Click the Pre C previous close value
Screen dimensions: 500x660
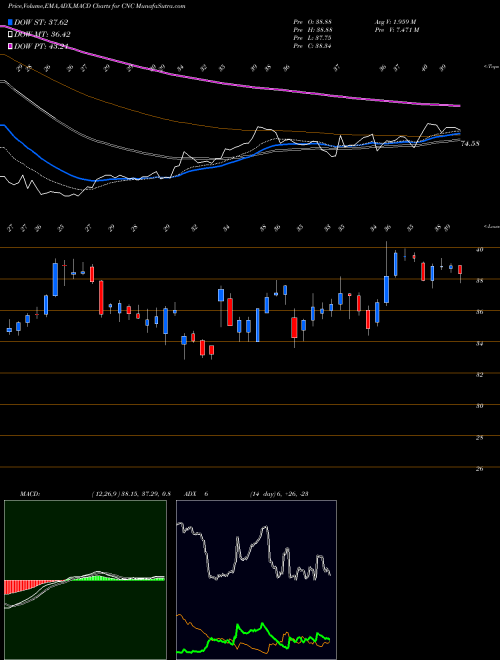pos(313,46)
